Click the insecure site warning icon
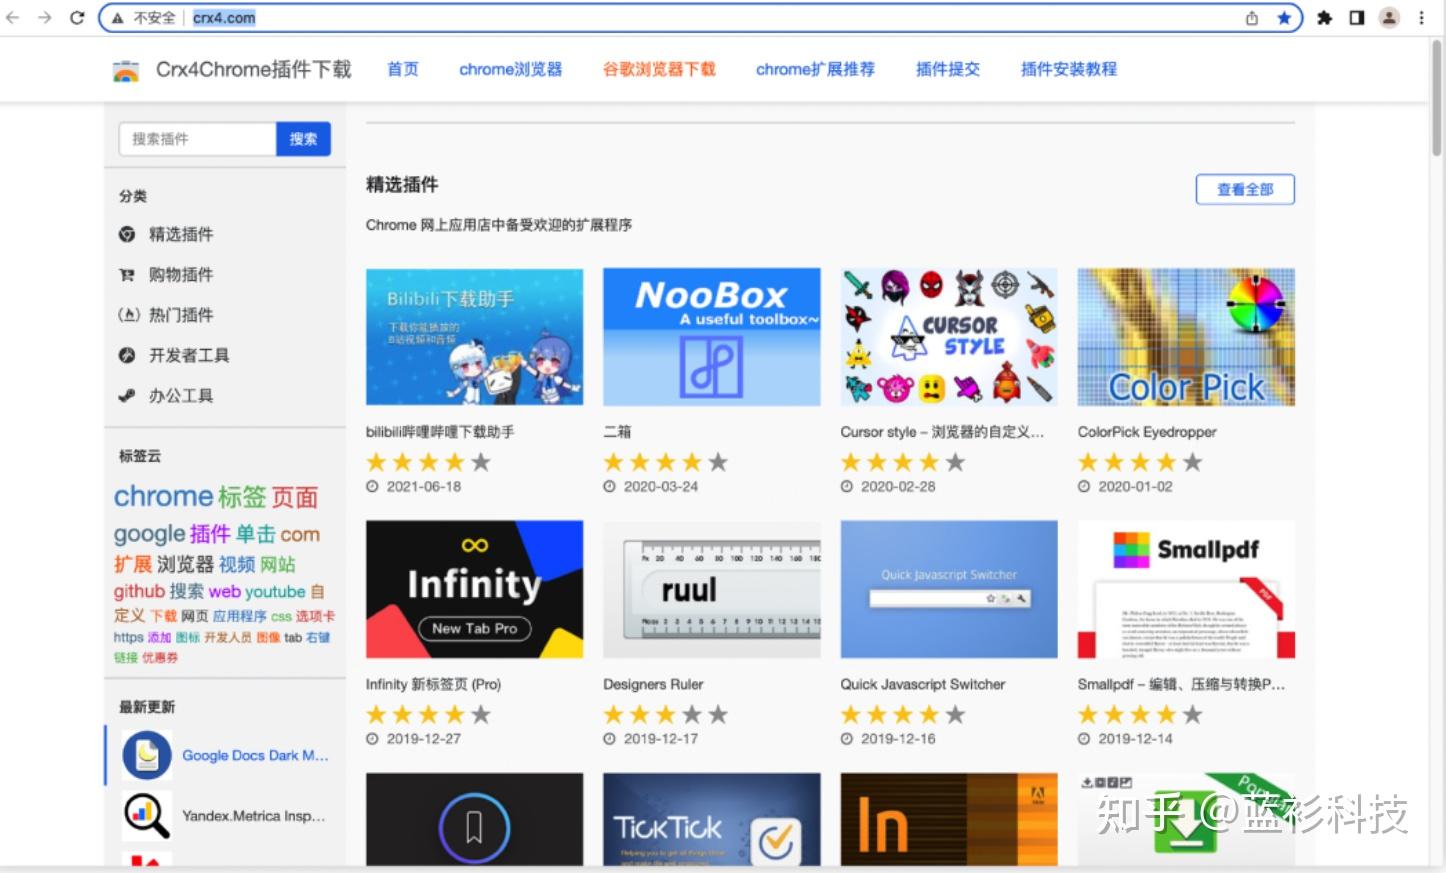The width and height of the screenshot is (1446, 873). click(118, 18)
